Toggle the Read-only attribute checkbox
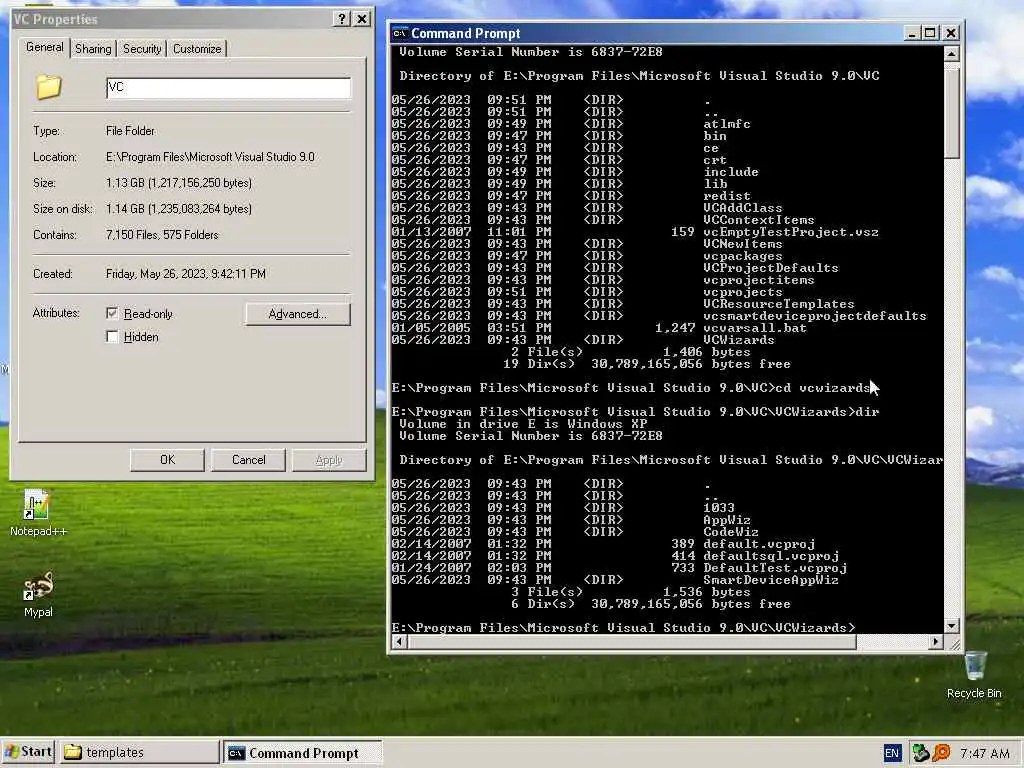The image size is (1024, 768). pos(112,313)
